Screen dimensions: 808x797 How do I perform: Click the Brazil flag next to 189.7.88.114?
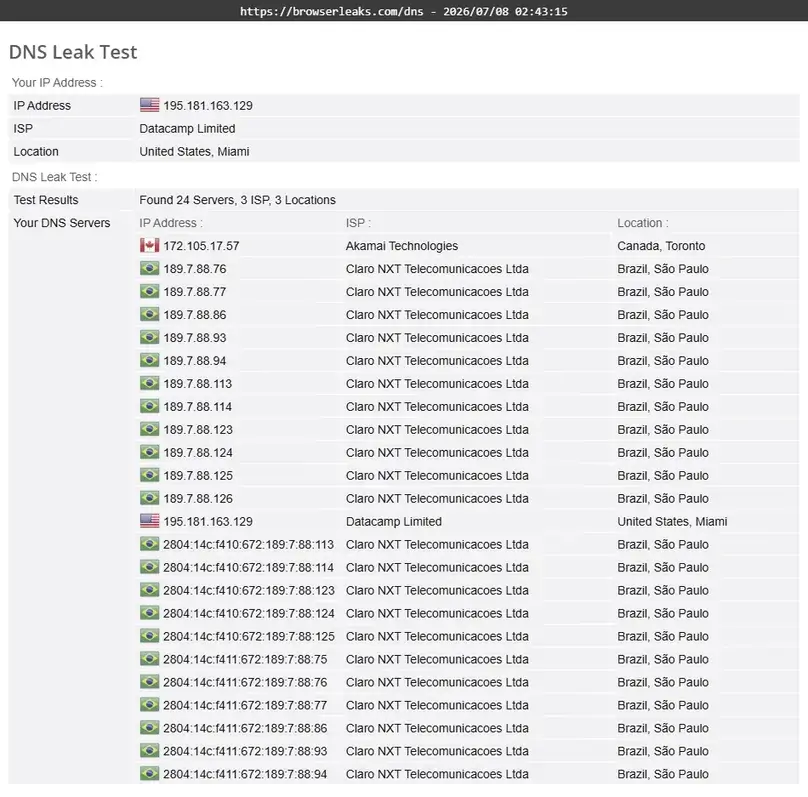click(149, 406)
